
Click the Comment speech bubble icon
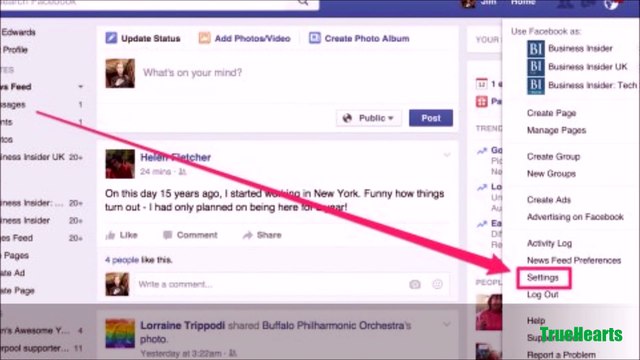click(x=167, y=235)
